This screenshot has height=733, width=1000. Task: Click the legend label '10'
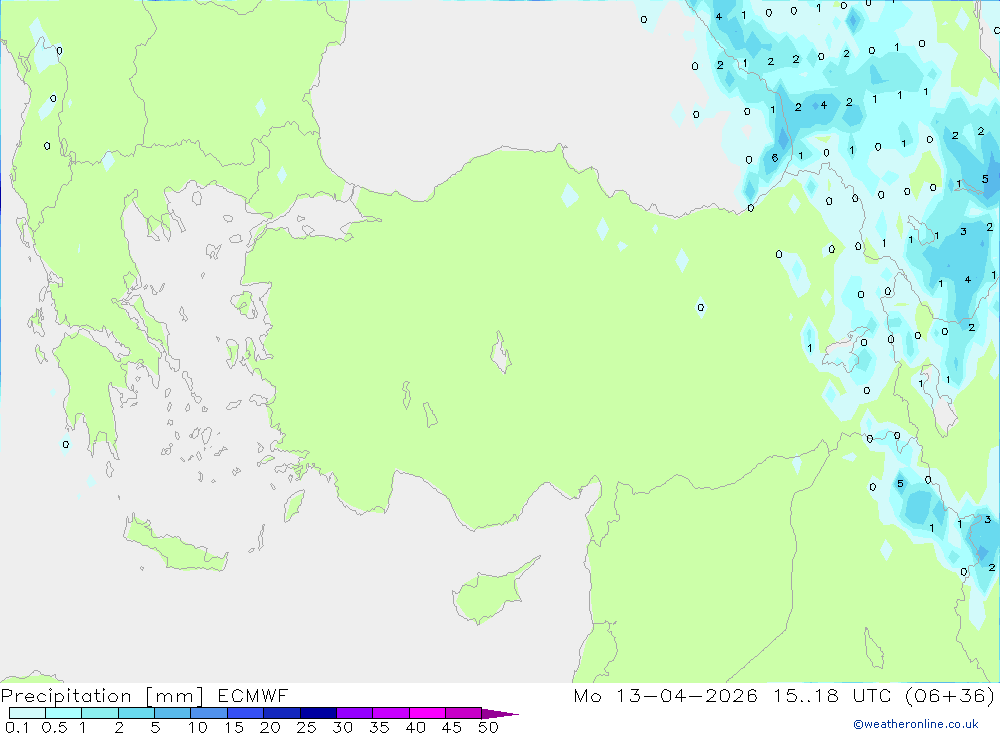[198, 727]
